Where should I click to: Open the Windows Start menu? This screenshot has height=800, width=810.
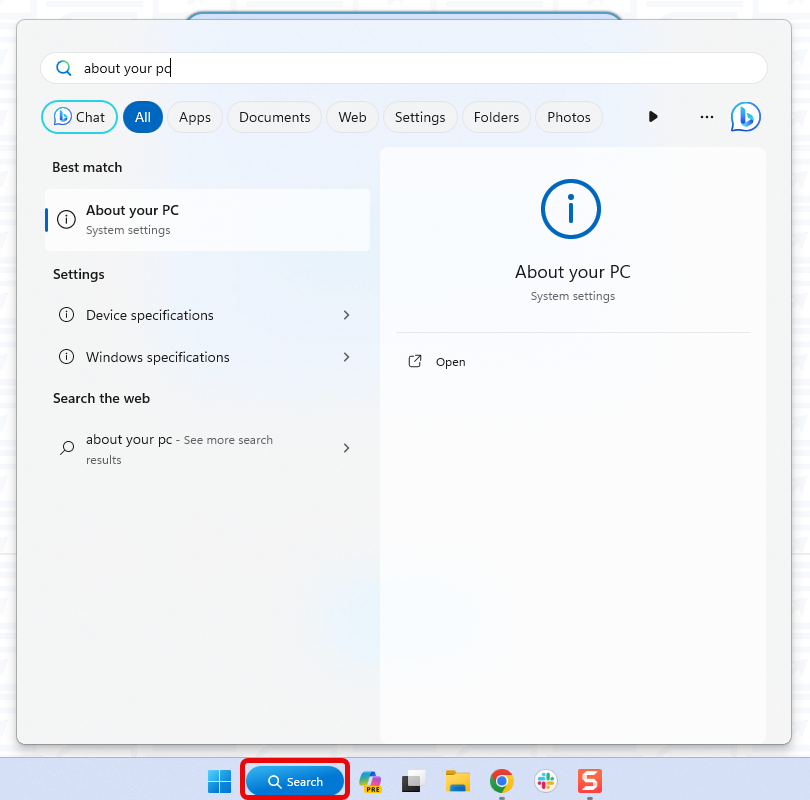[219, 781]
